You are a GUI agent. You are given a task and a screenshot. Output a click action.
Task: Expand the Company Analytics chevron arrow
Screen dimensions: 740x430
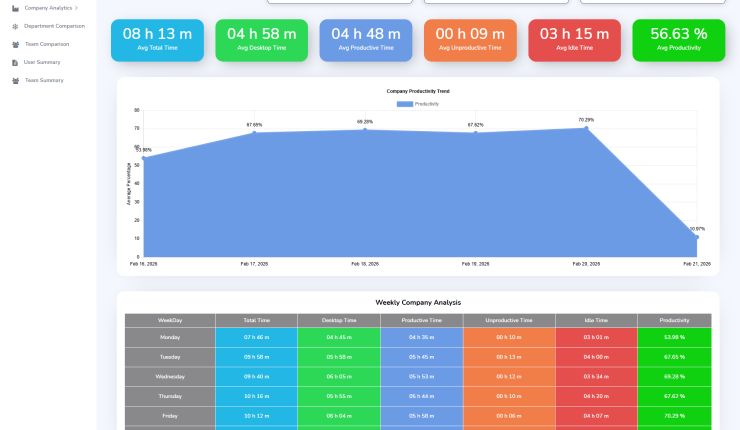pos(77,8)
